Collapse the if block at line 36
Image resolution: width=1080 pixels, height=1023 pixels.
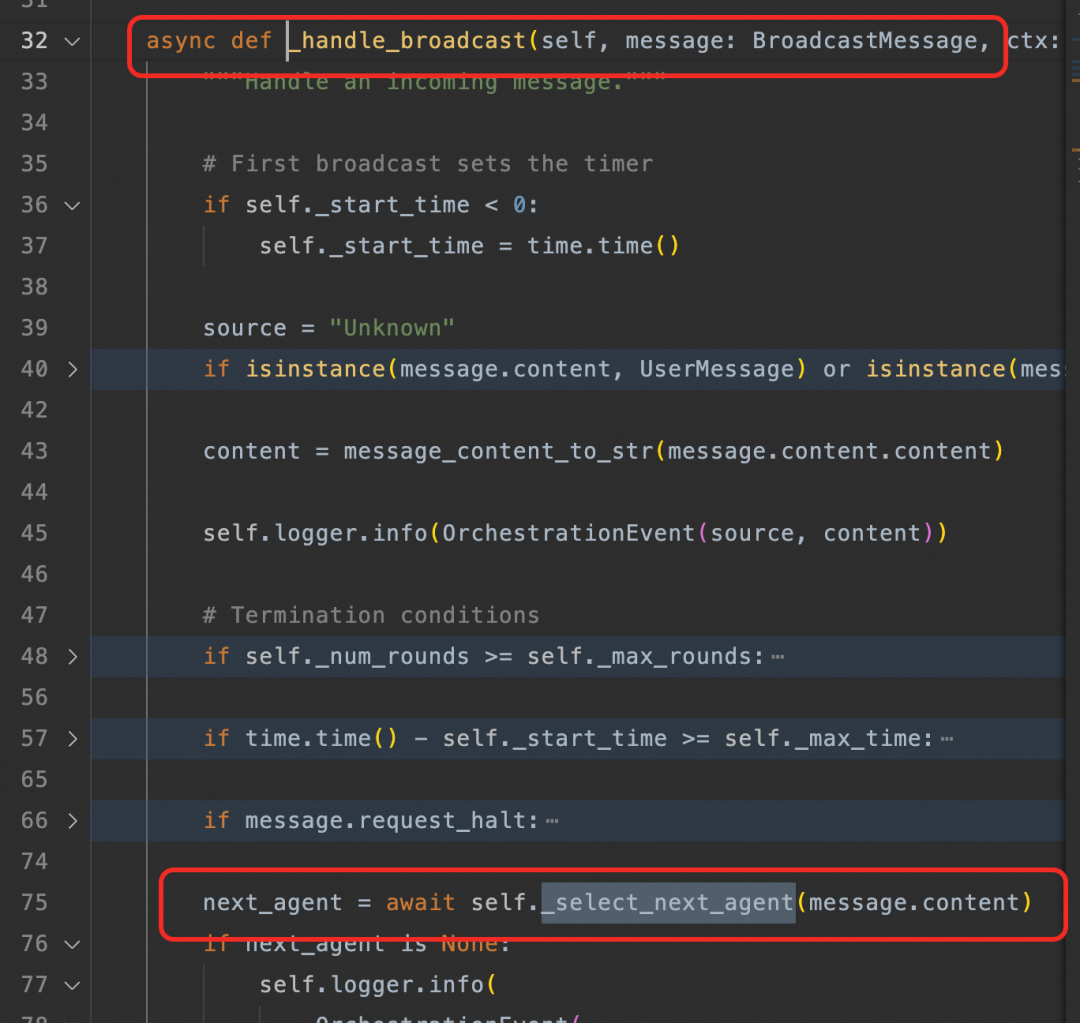click(x=72, y=205)
